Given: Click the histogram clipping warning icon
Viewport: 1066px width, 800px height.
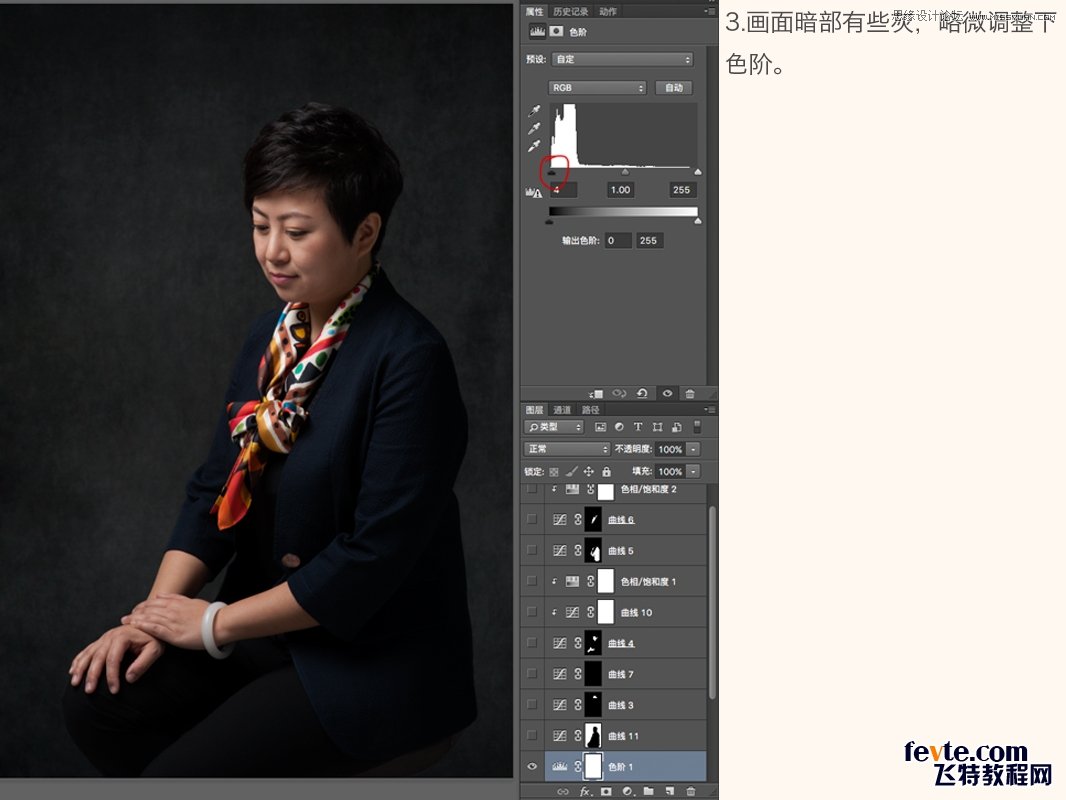Looking at the screenshot, I should (x=534, y=192).
